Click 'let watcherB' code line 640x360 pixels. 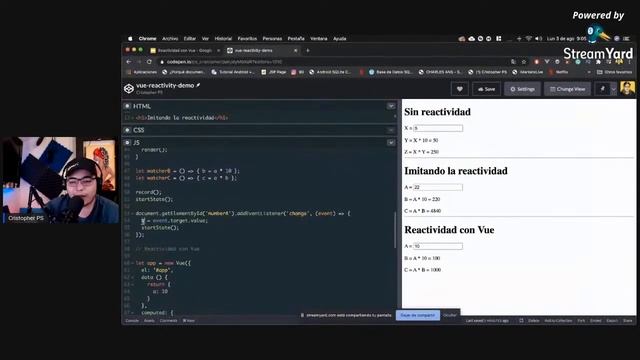[187, 171]
